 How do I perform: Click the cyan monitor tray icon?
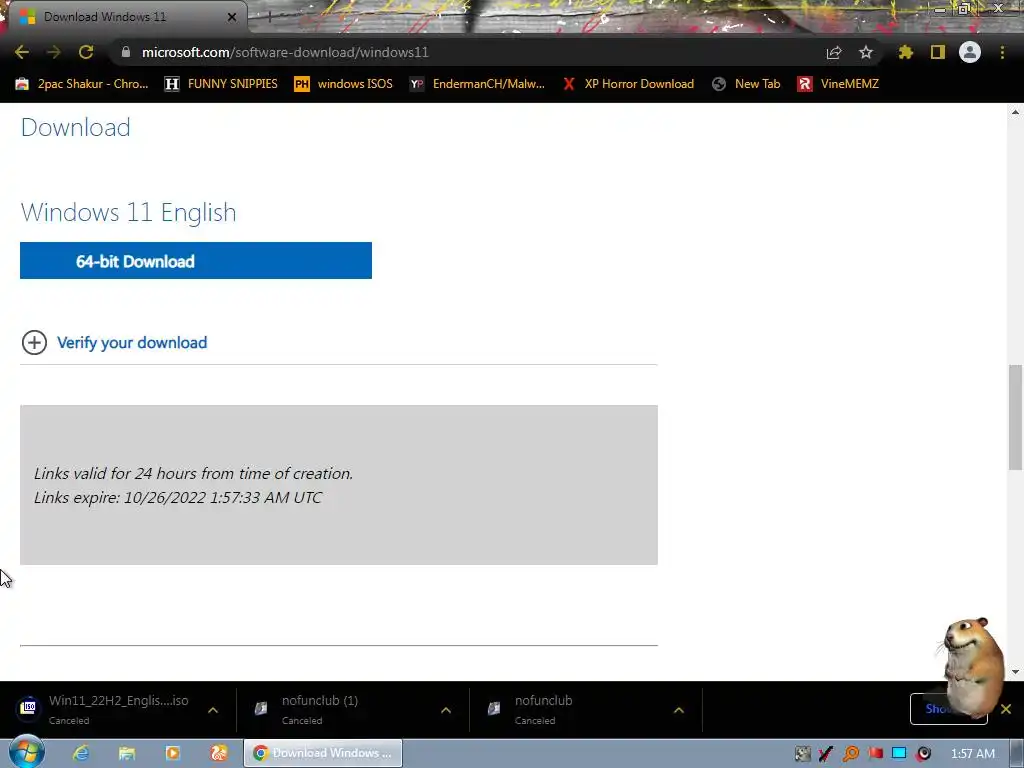pos(899,754)
